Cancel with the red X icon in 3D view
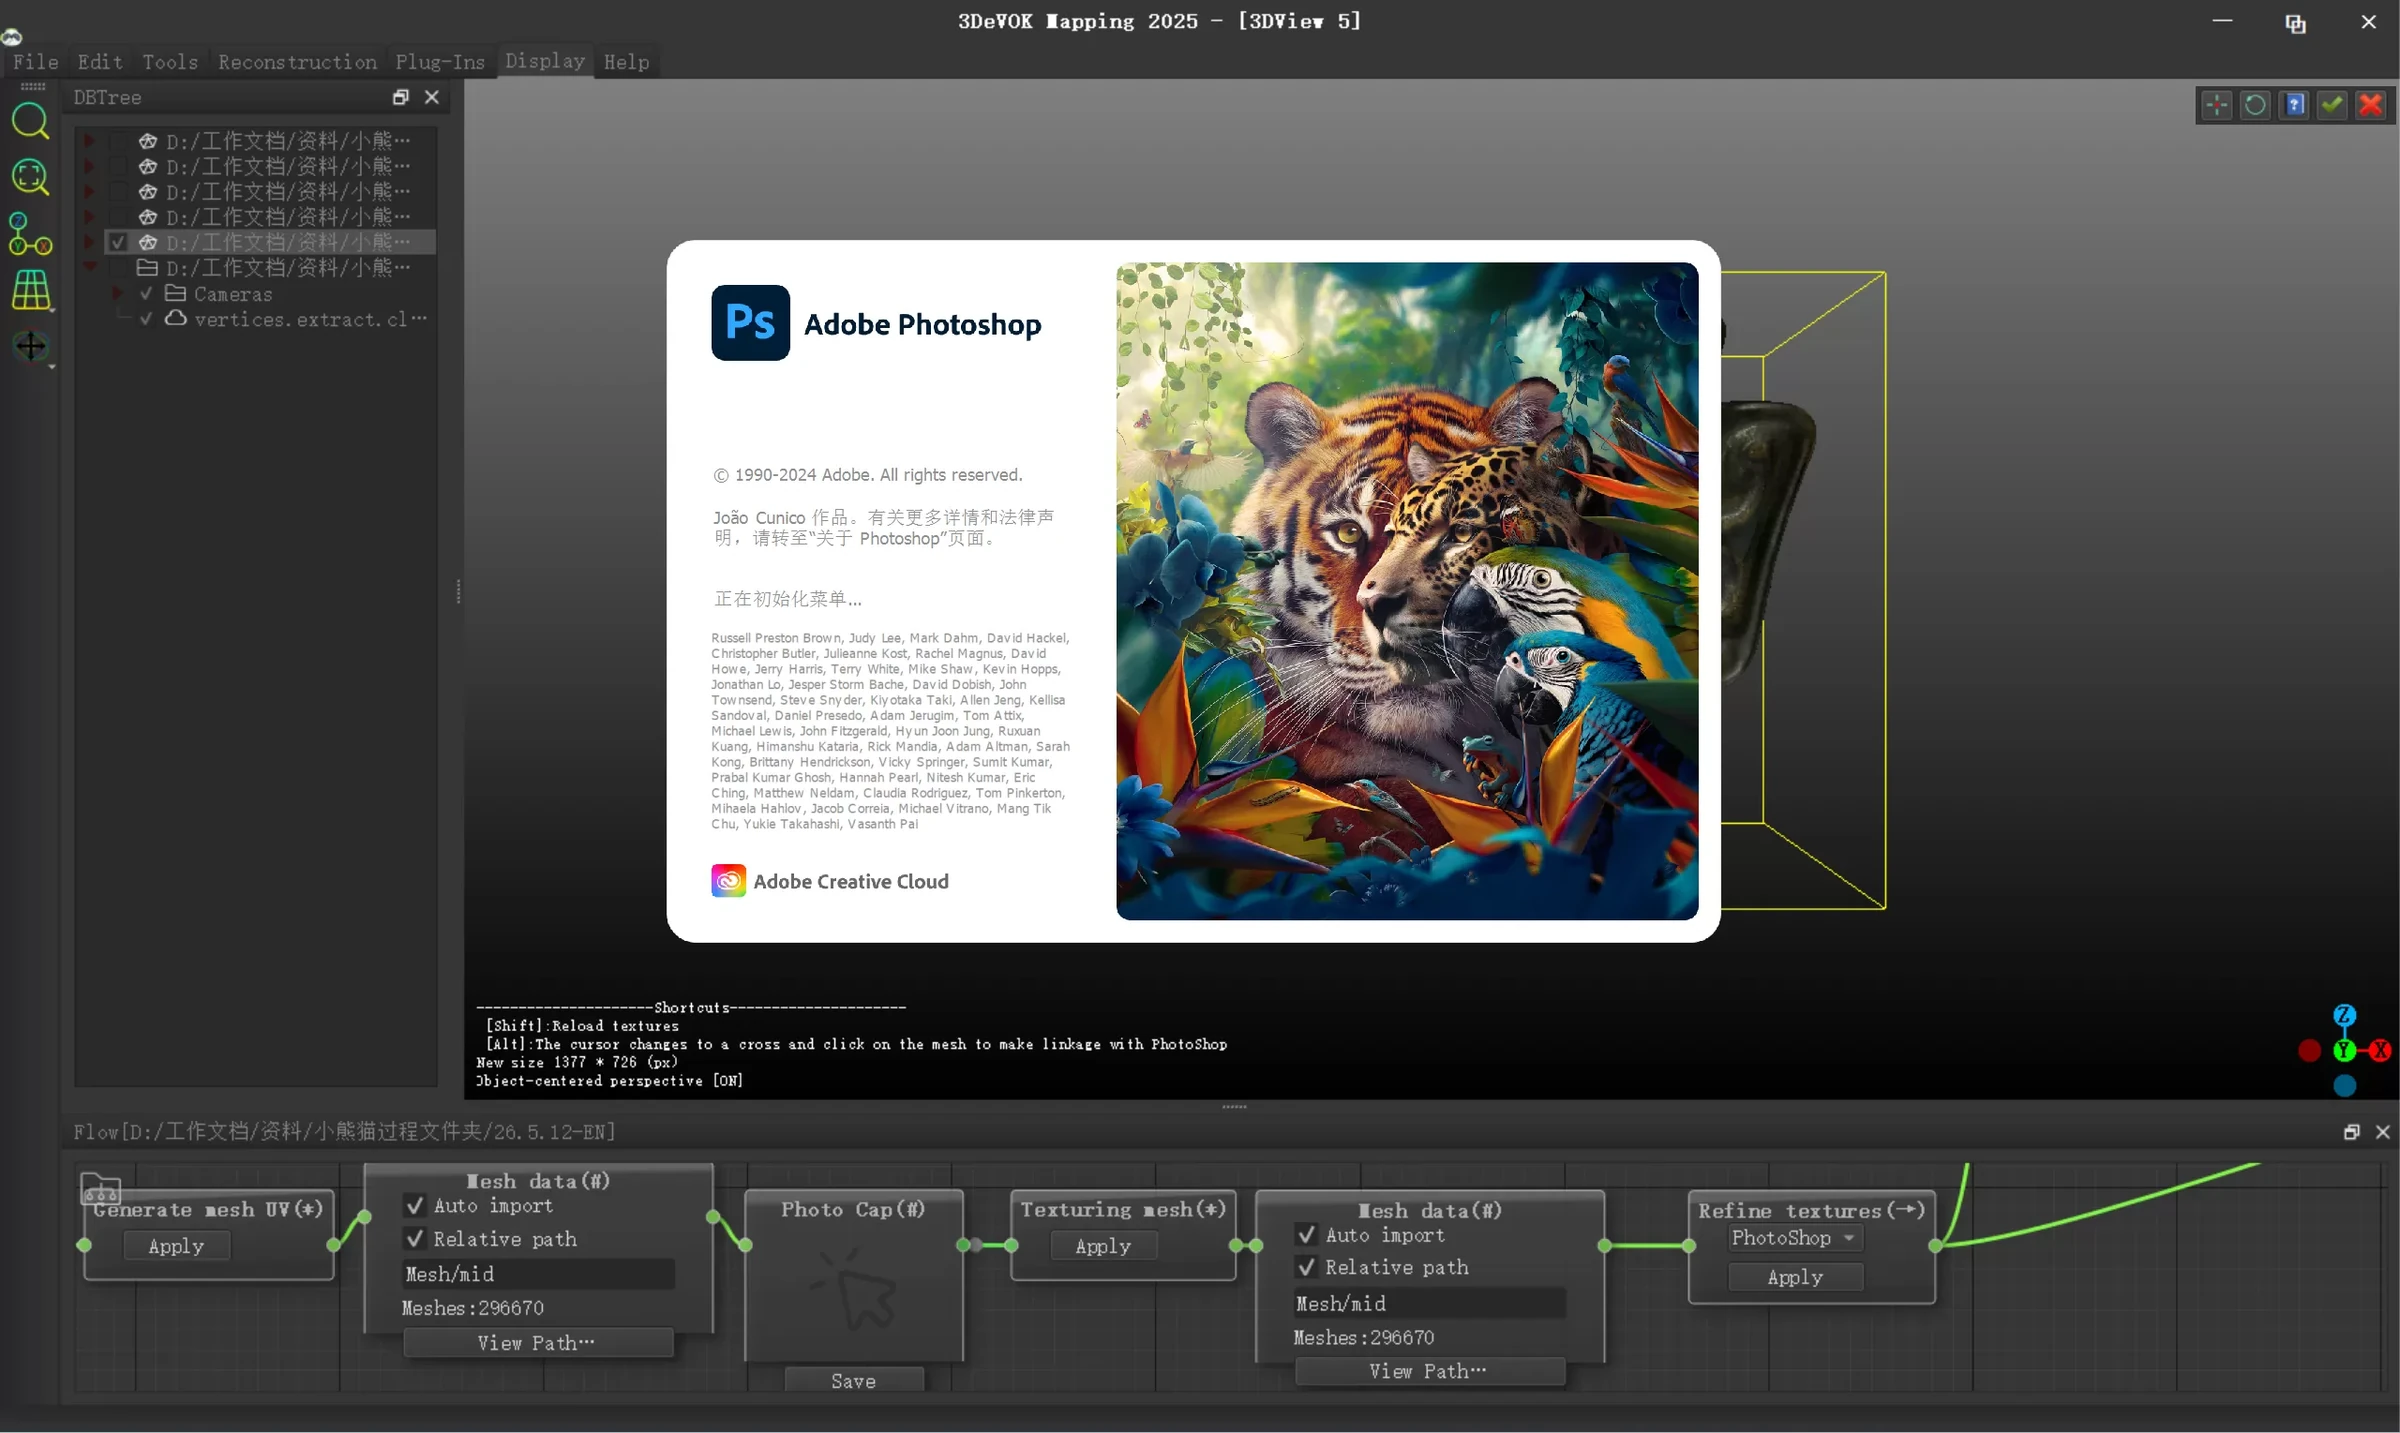2400x1433 pixels. pos(2371,105)
